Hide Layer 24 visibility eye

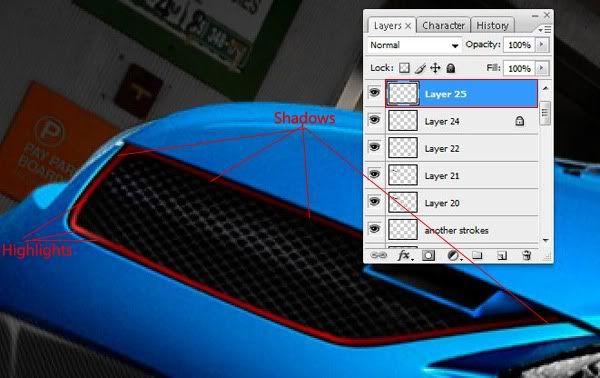(x=374, y=120)
